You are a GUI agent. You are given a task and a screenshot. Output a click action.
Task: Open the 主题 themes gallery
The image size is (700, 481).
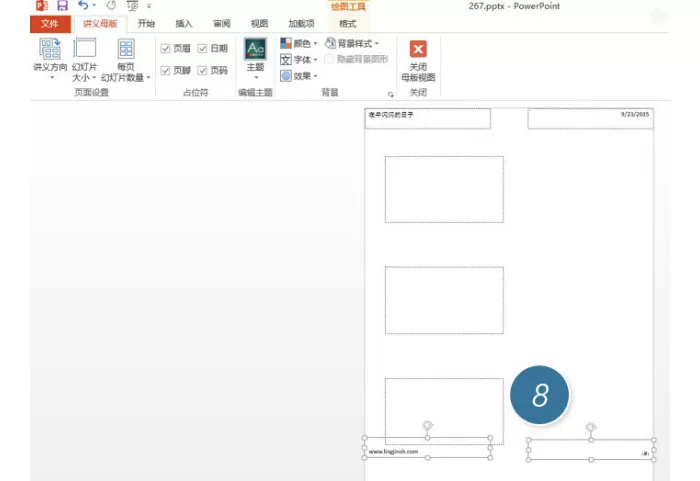[255, 59]
